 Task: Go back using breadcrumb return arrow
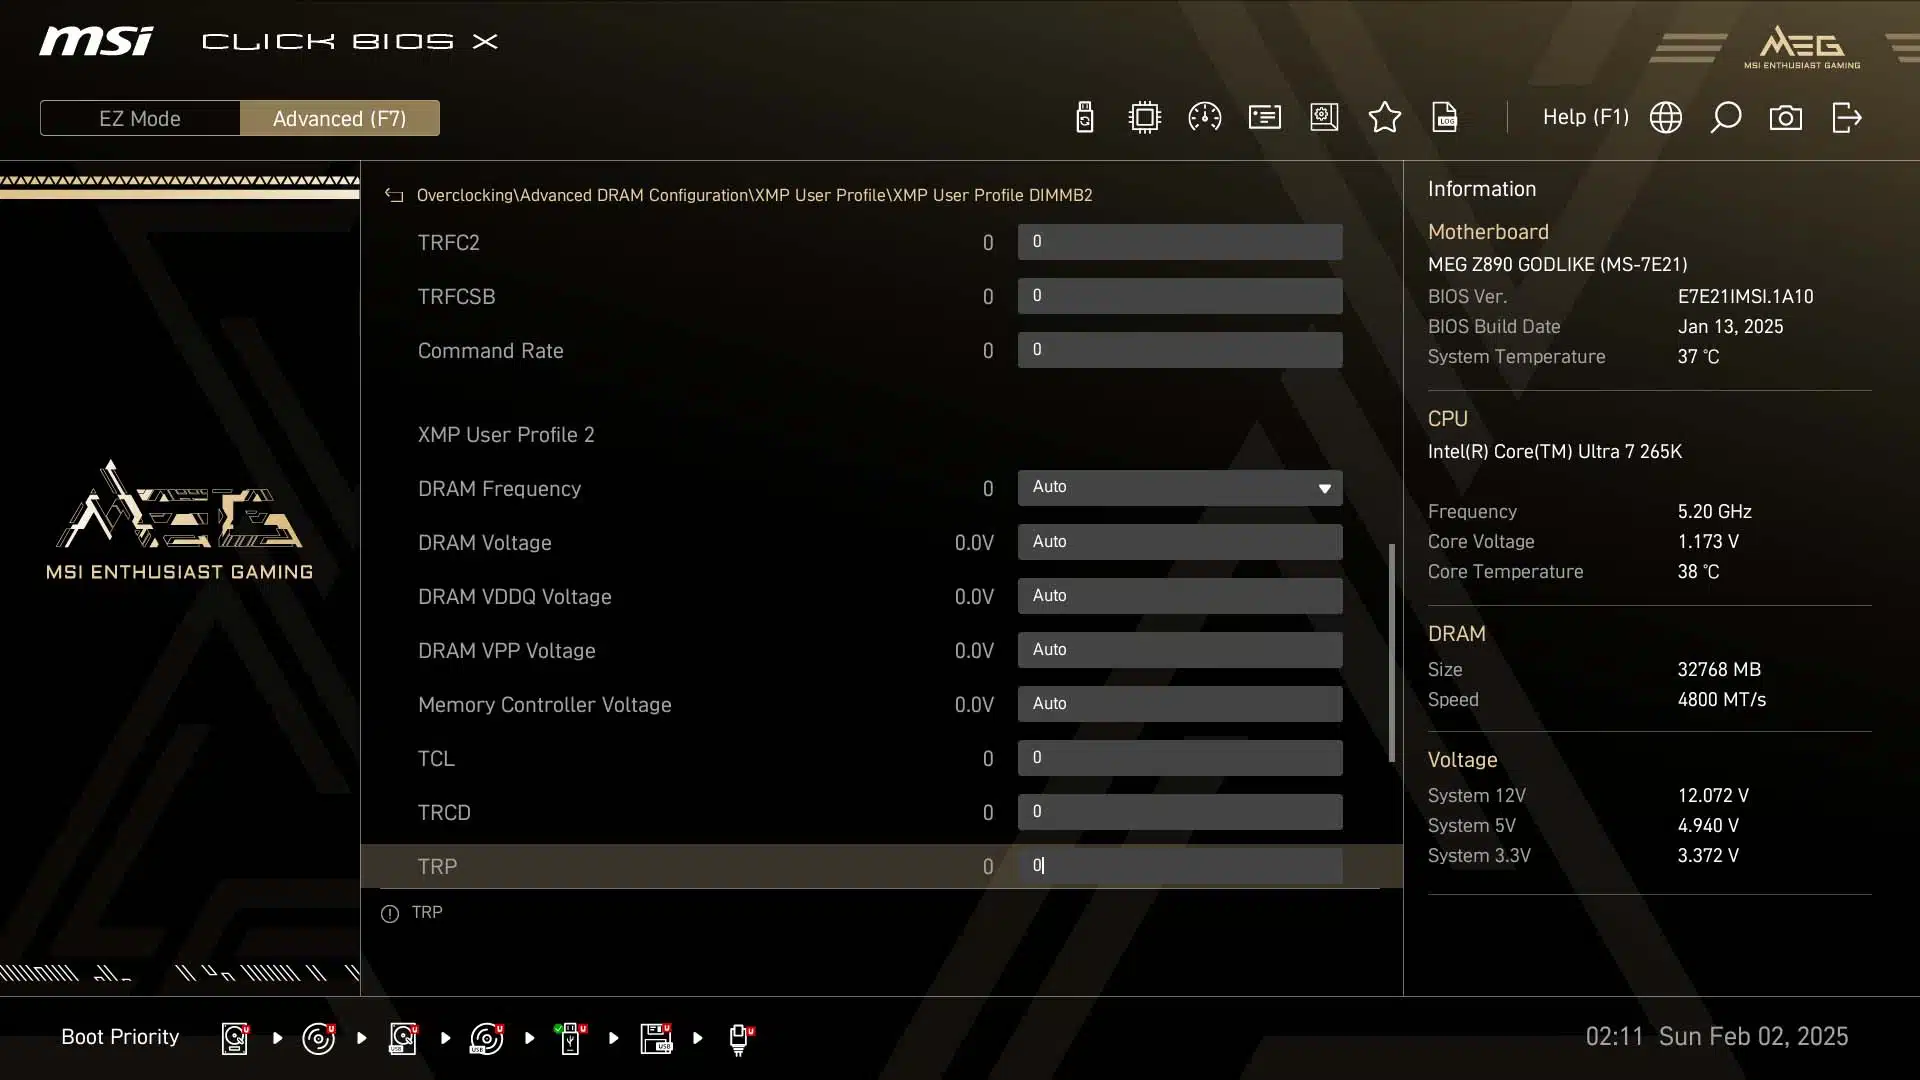pos(394,195)
